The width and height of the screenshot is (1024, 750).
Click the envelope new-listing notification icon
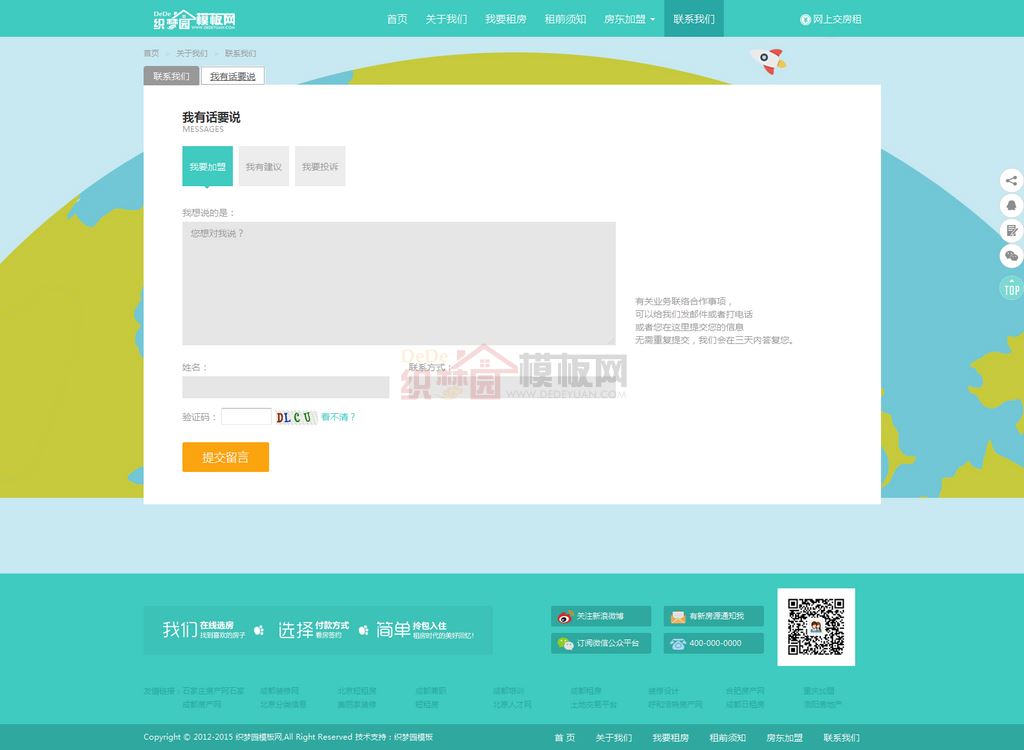[678, 617]
